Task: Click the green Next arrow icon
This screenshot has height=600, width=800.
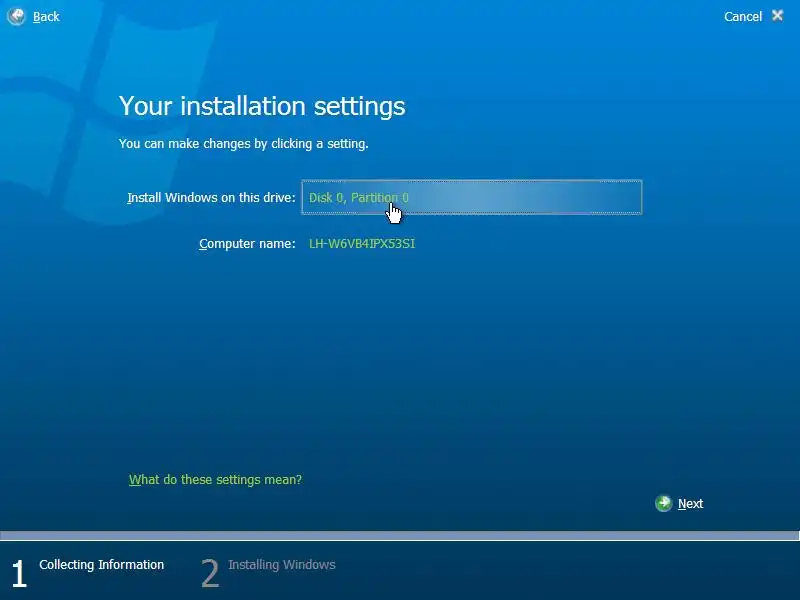Action: point(663,504)
